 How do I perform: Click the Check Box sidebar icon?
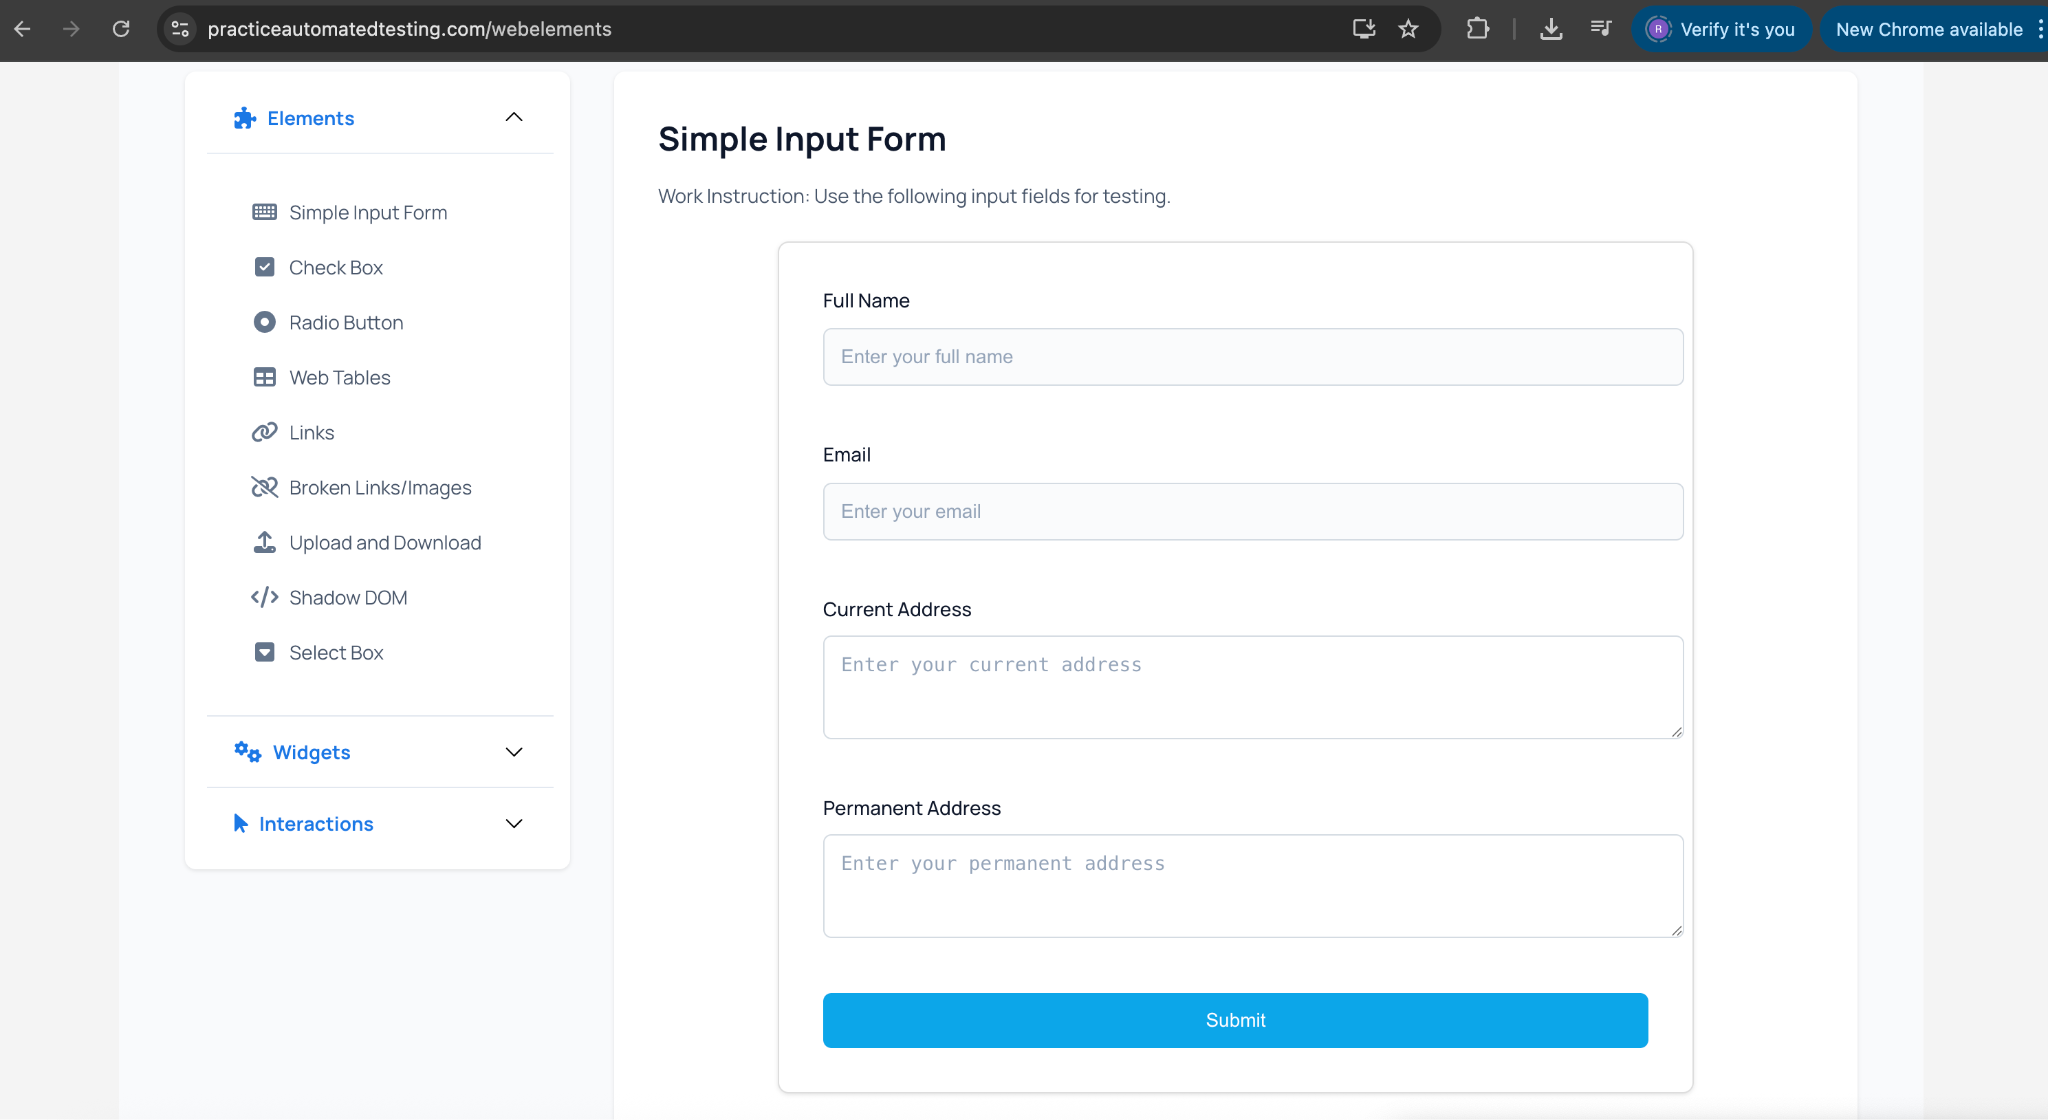click(x=264, y=267)
